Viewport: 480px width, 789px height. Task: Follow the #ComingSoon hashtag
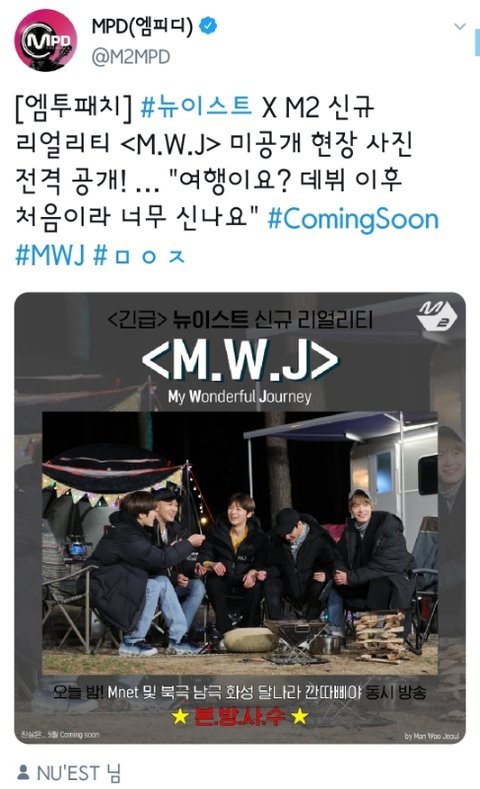pos(353,219)
